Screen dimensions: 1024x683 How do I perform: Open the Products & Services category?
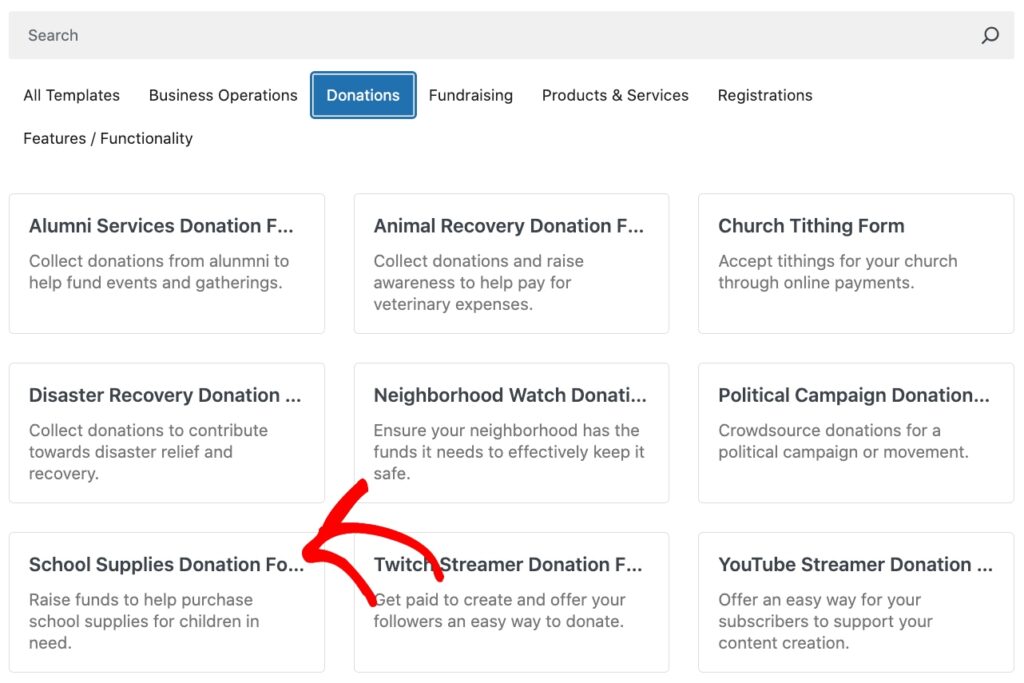pos(615,95)
